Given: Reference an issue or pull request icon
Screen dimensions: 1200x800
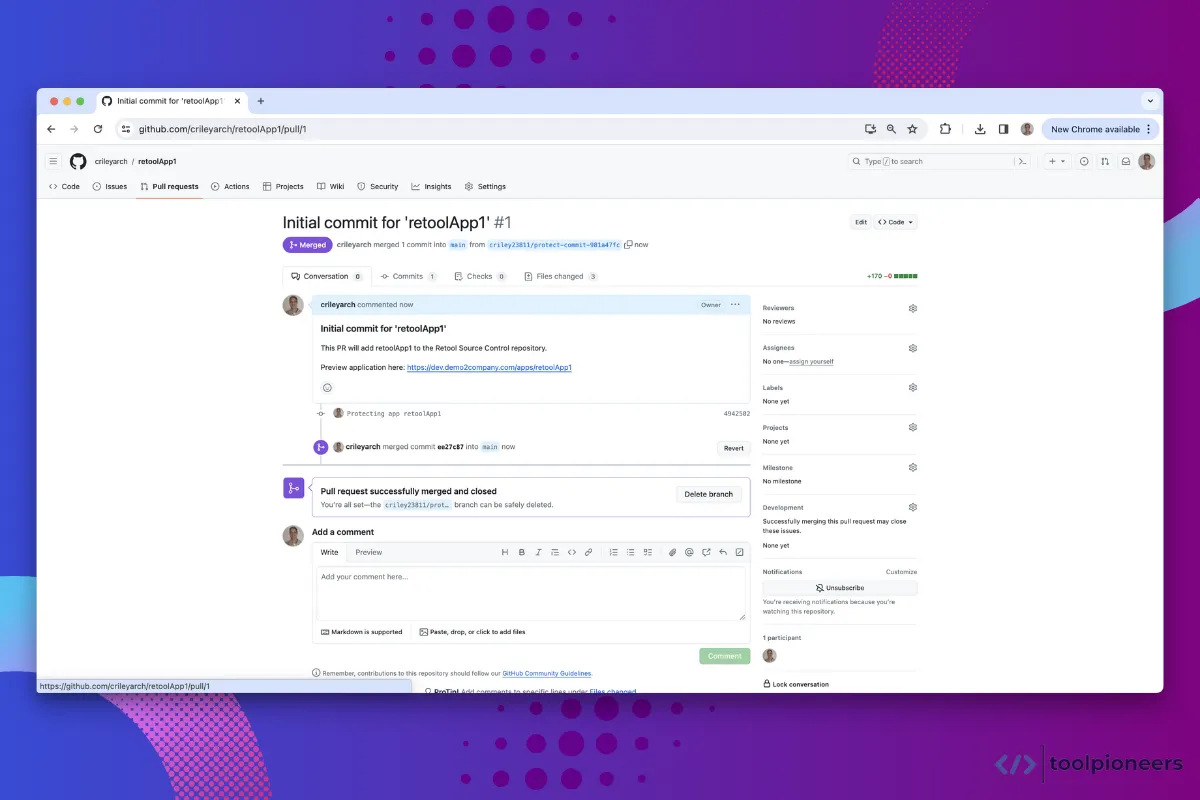Looking at the screenshot, I should coord(706,552).
